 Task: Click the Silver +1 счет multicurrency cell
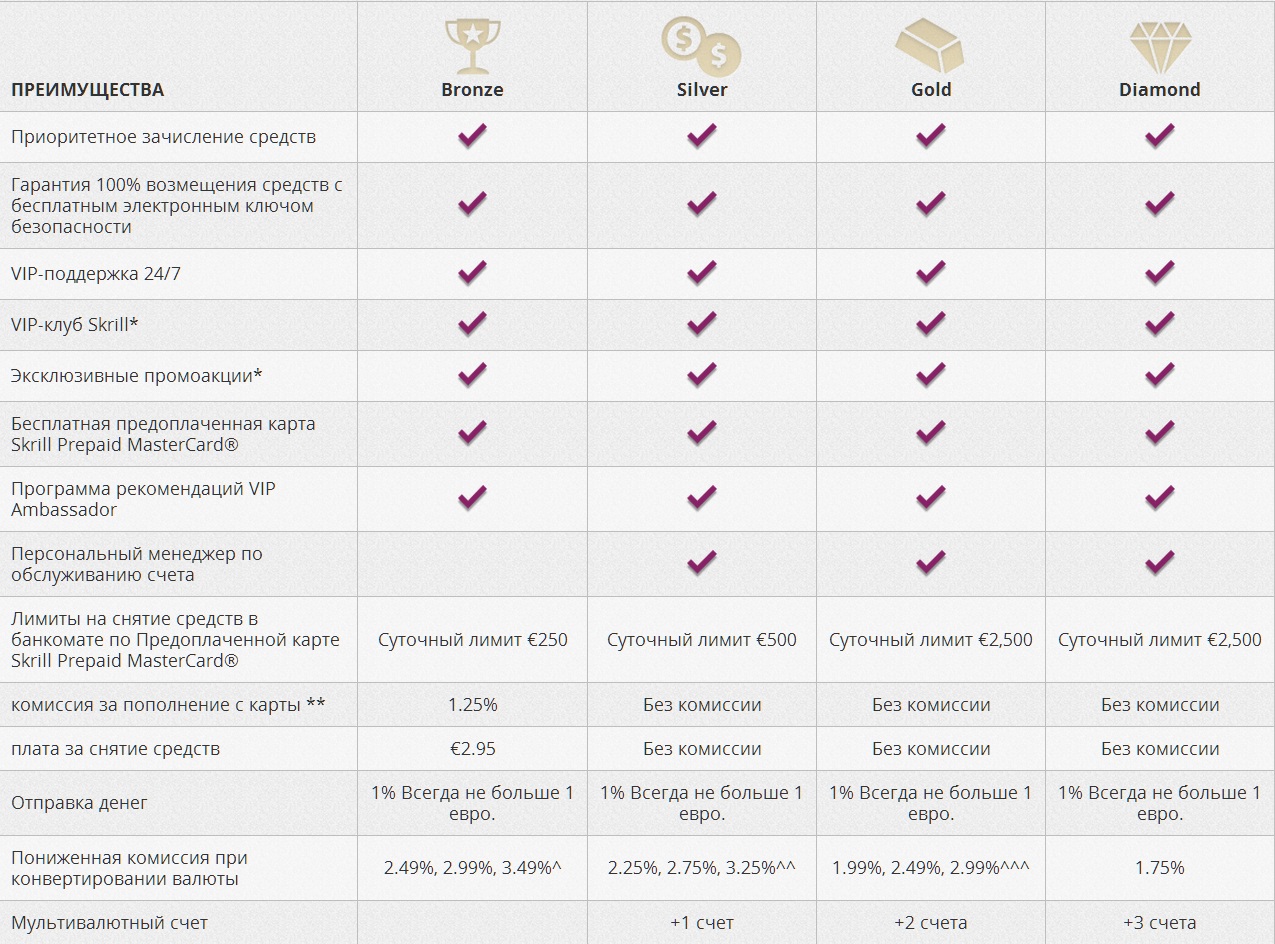[x=701, y=923]
